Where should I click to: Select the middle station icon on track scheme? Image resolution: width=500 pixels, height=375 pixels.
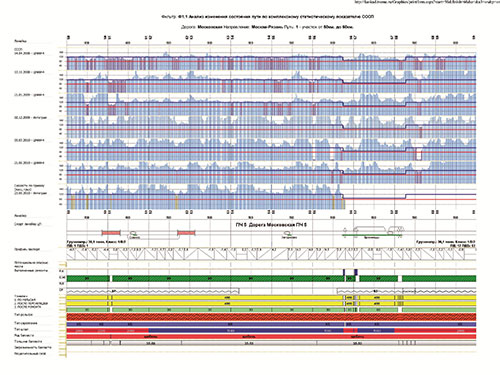click(289, 235)
